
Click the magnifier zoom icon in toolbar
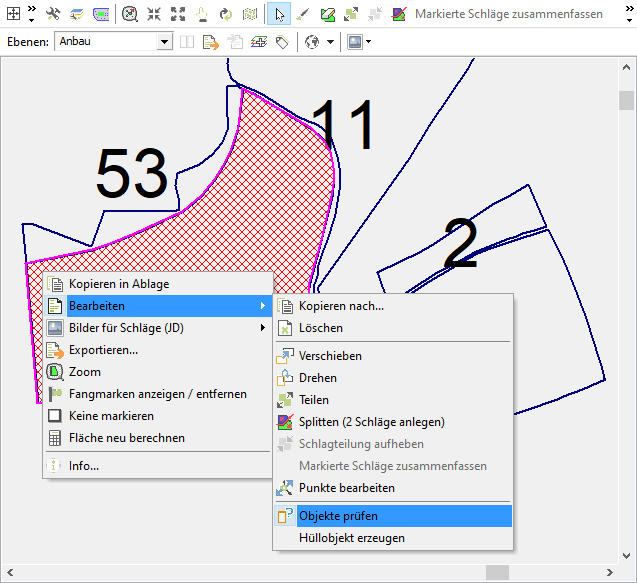pyautogui.click(x=130, y=14)
